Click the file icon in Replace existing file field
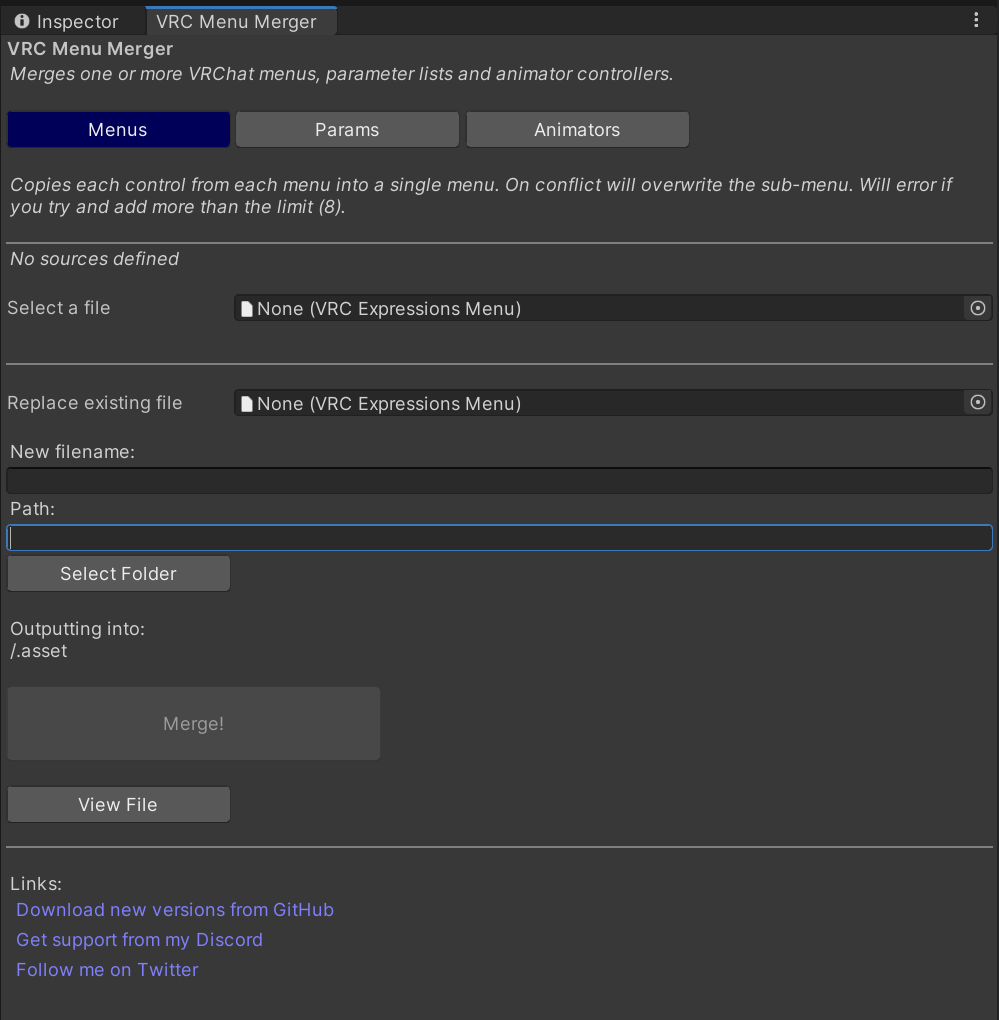This screenshot has width=999, height=1020. 246,403
